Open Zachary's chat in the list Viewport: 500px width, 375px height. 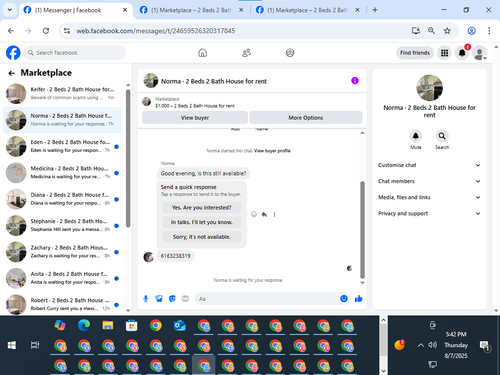pos(62,252)
